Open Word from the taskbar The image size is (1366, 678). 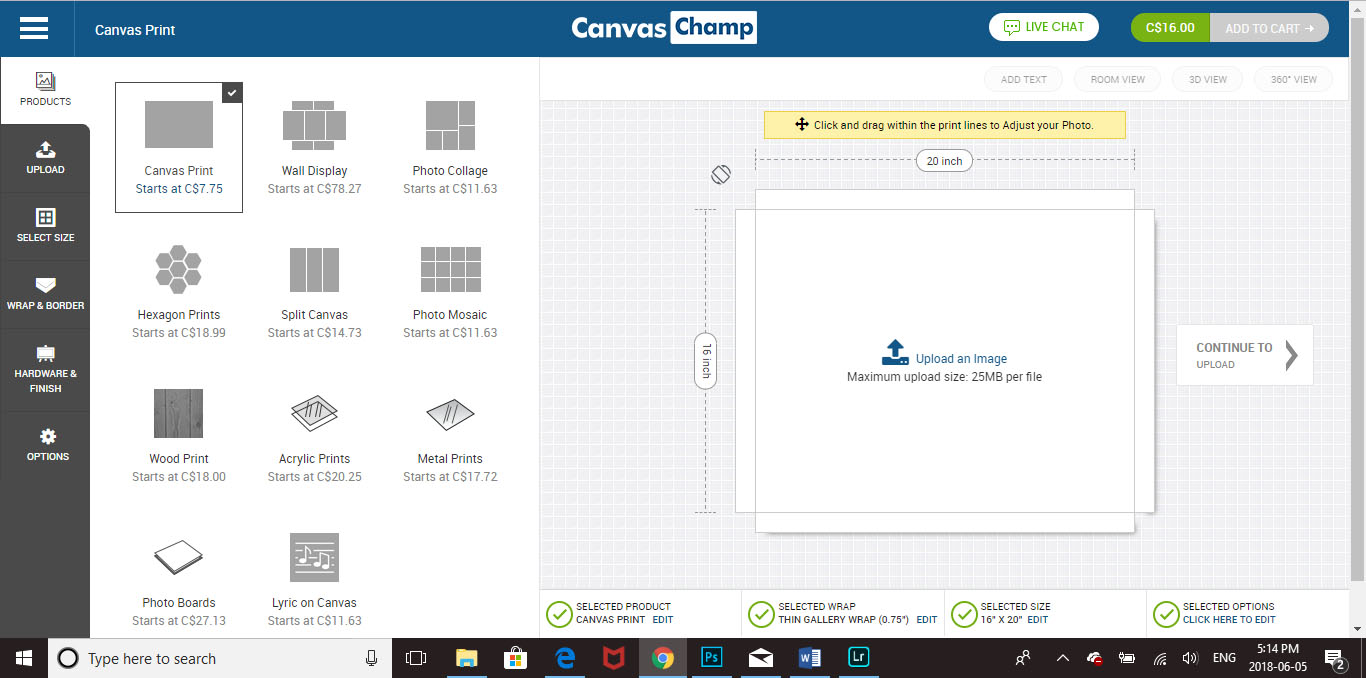[809, 658]
